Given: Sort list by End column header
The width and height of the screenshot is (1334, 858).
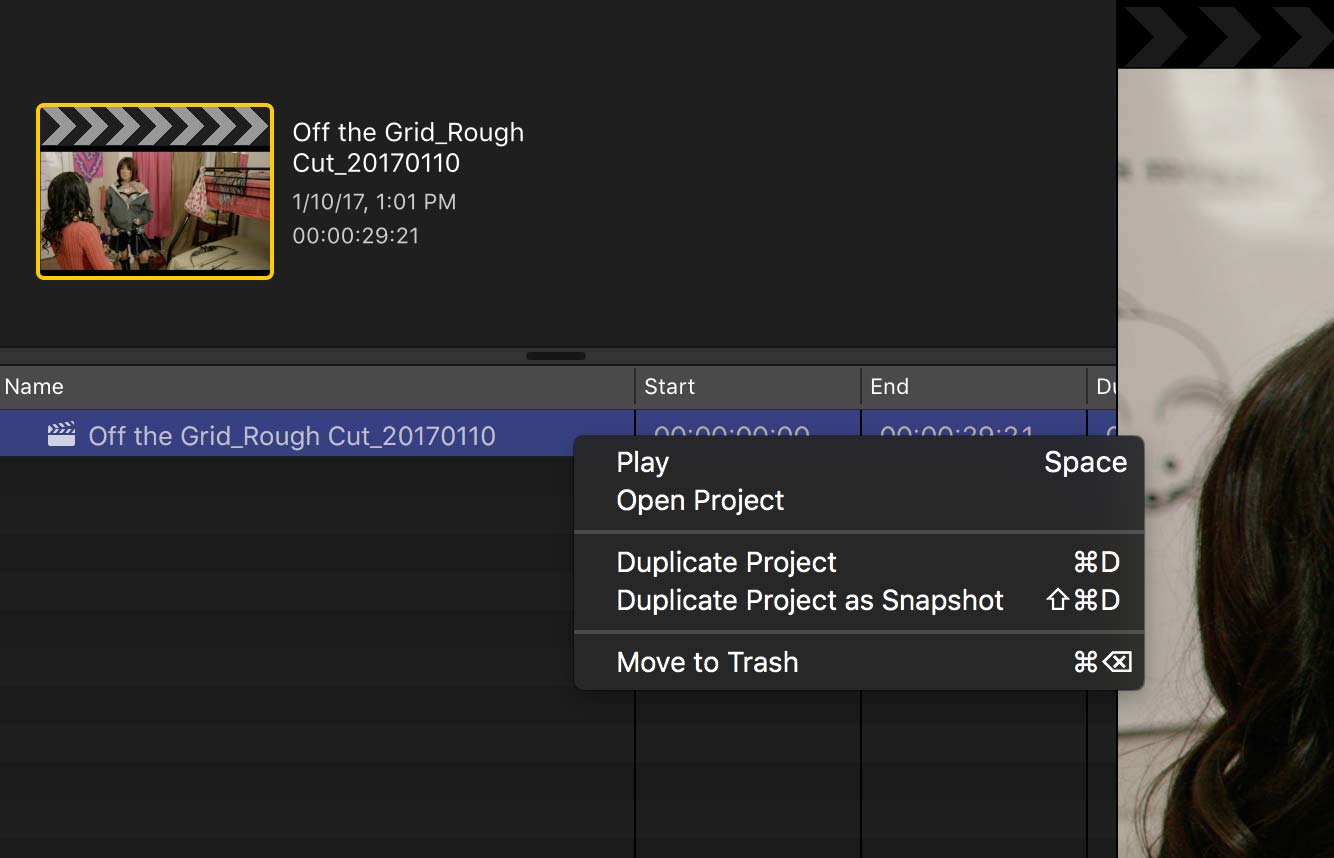Looking at the screenshot, I should tap(974, 387).
